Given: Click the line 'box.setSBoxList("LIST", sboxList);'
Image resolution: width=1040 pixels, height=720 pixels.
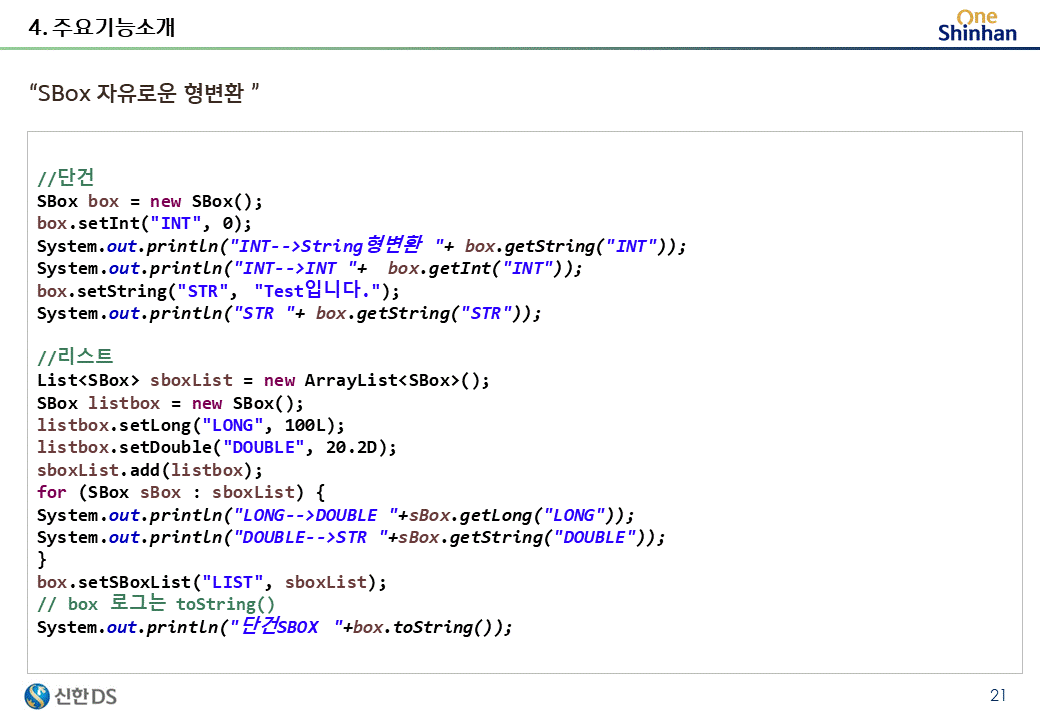Looking at the screenshot, I should pyautogui.click(x=212, y=582).
